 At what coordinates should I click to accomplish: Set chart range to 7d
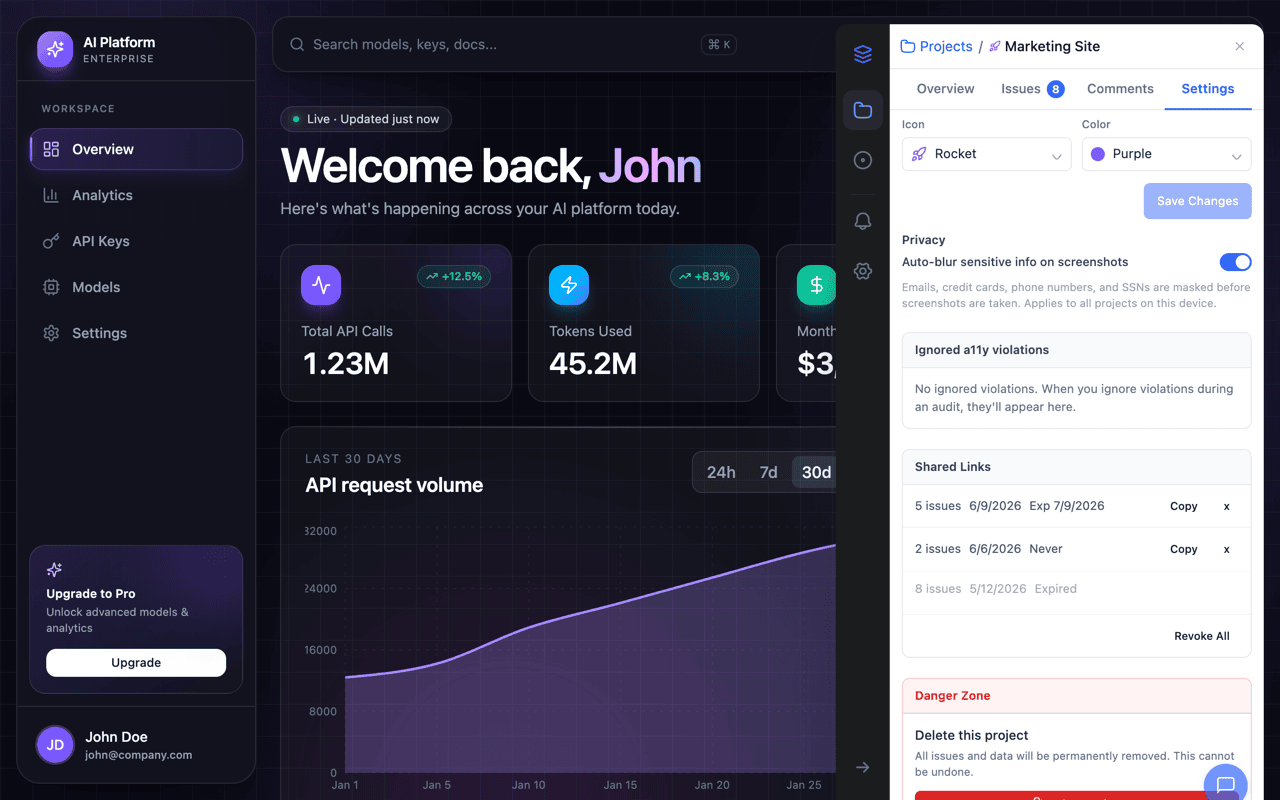(768, 472)
